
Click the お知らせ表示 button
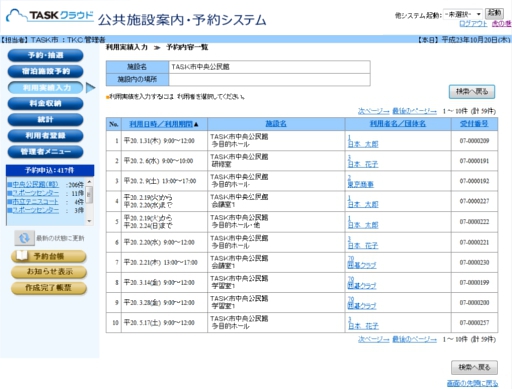49,272
